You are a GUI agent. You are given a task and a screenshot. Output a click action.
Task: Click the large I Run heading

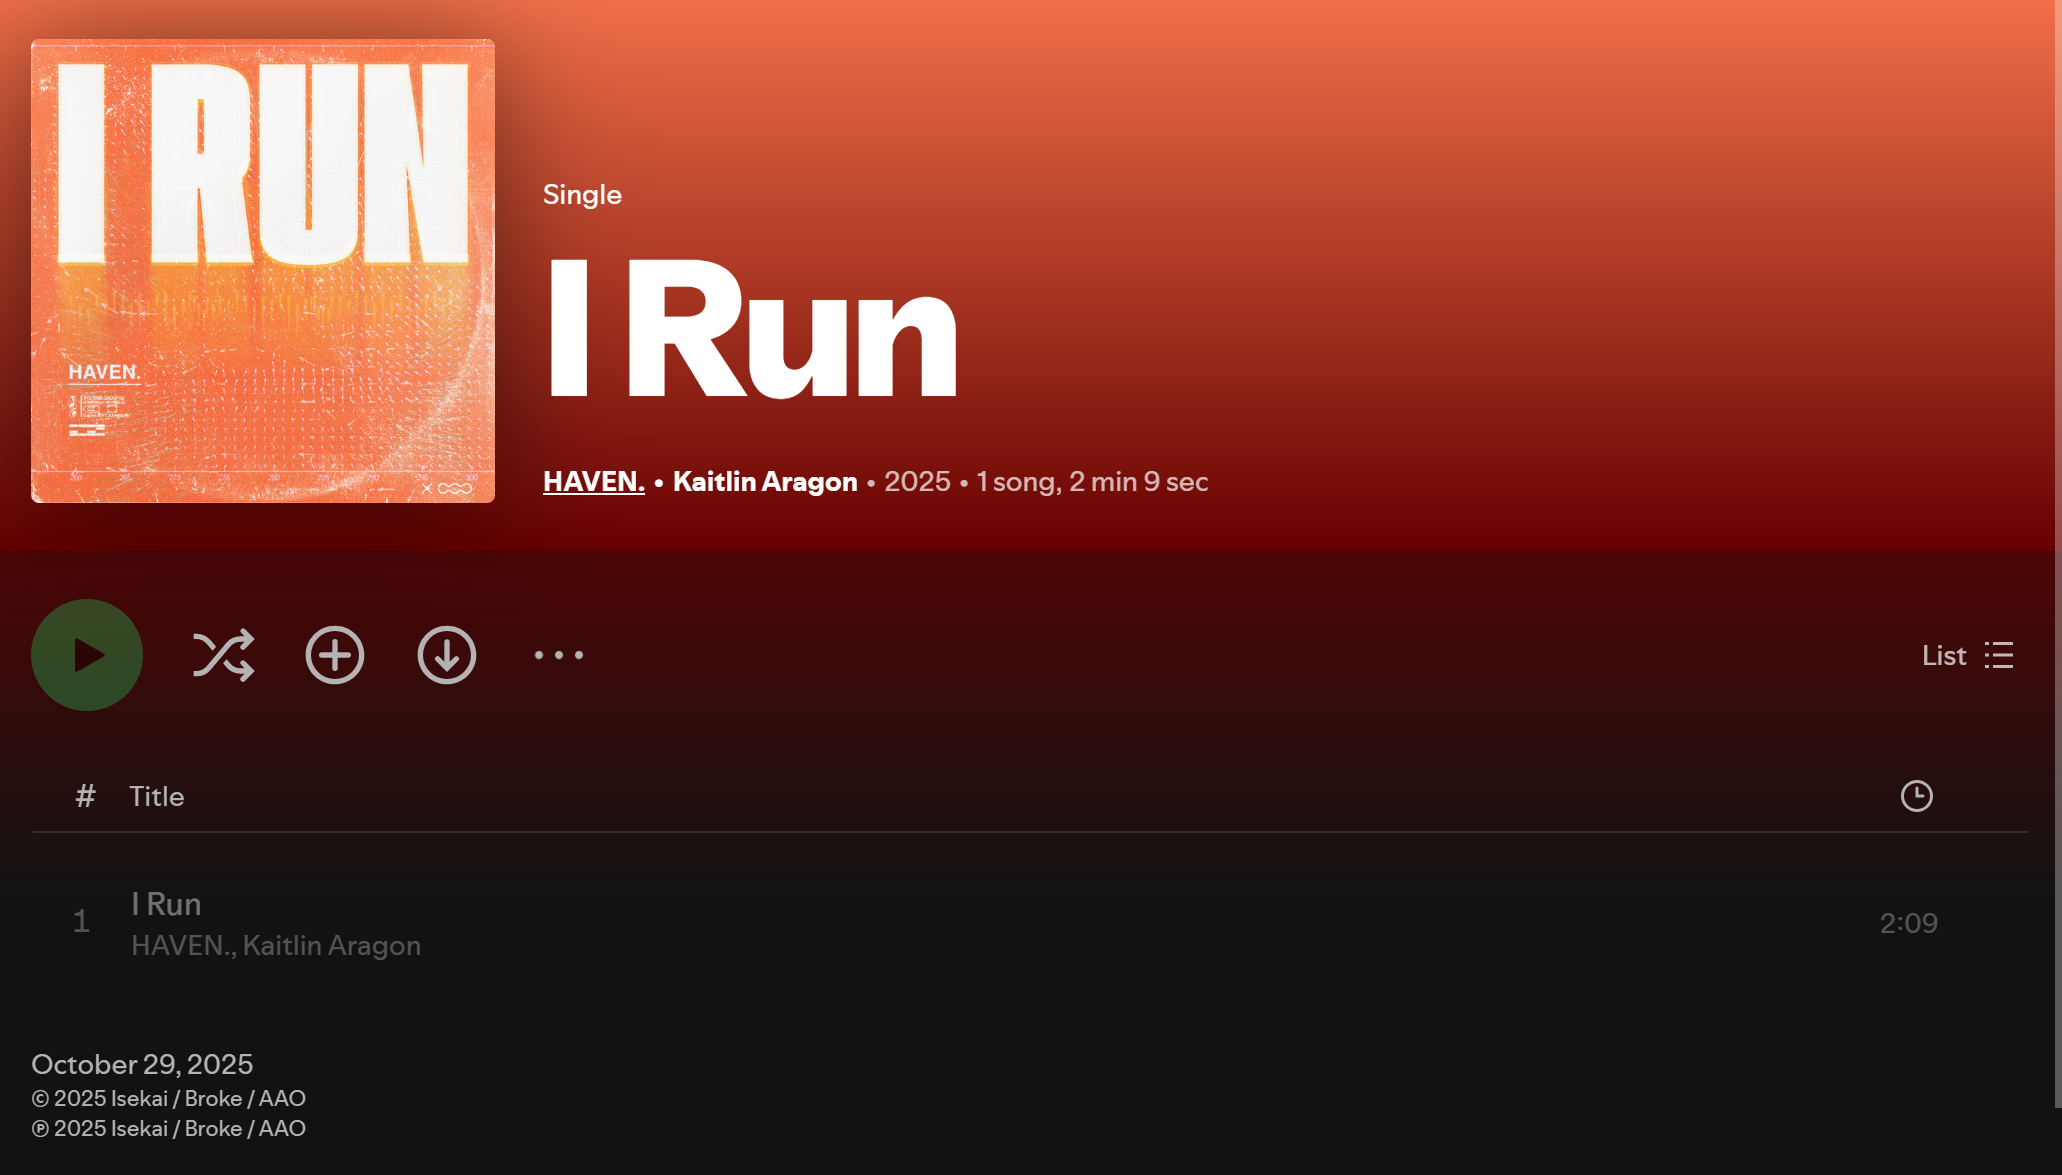coord(750,328)
